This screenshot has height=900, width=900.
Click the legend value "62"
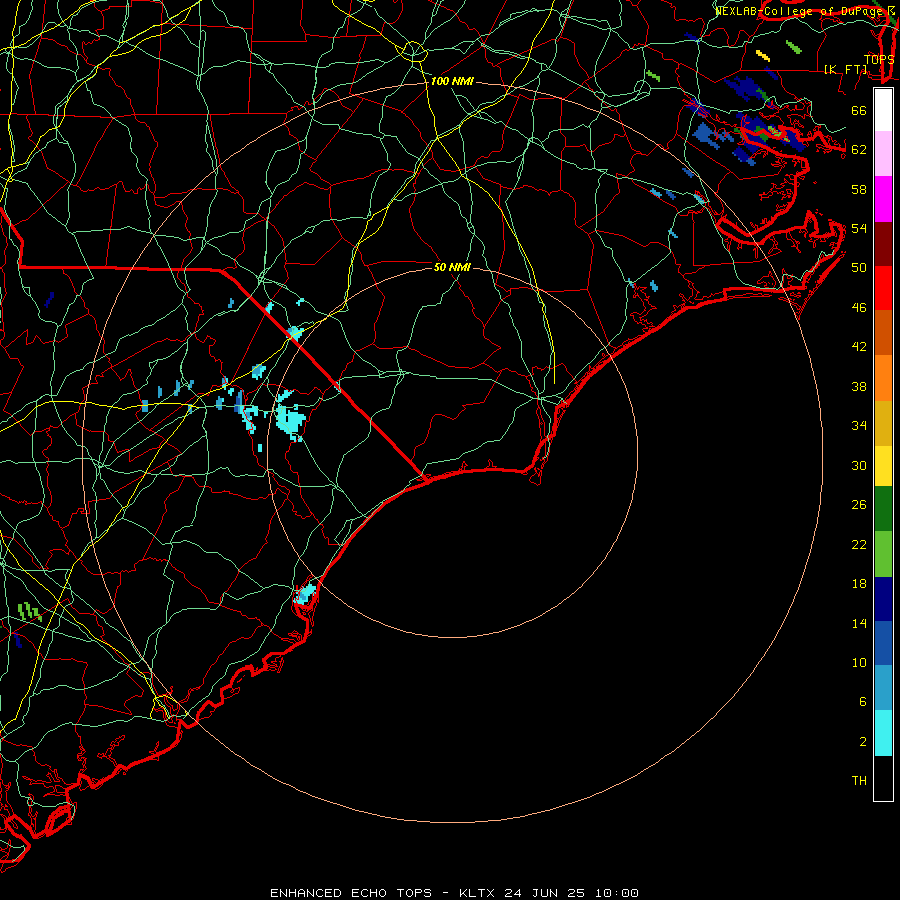tap(859, 150)
